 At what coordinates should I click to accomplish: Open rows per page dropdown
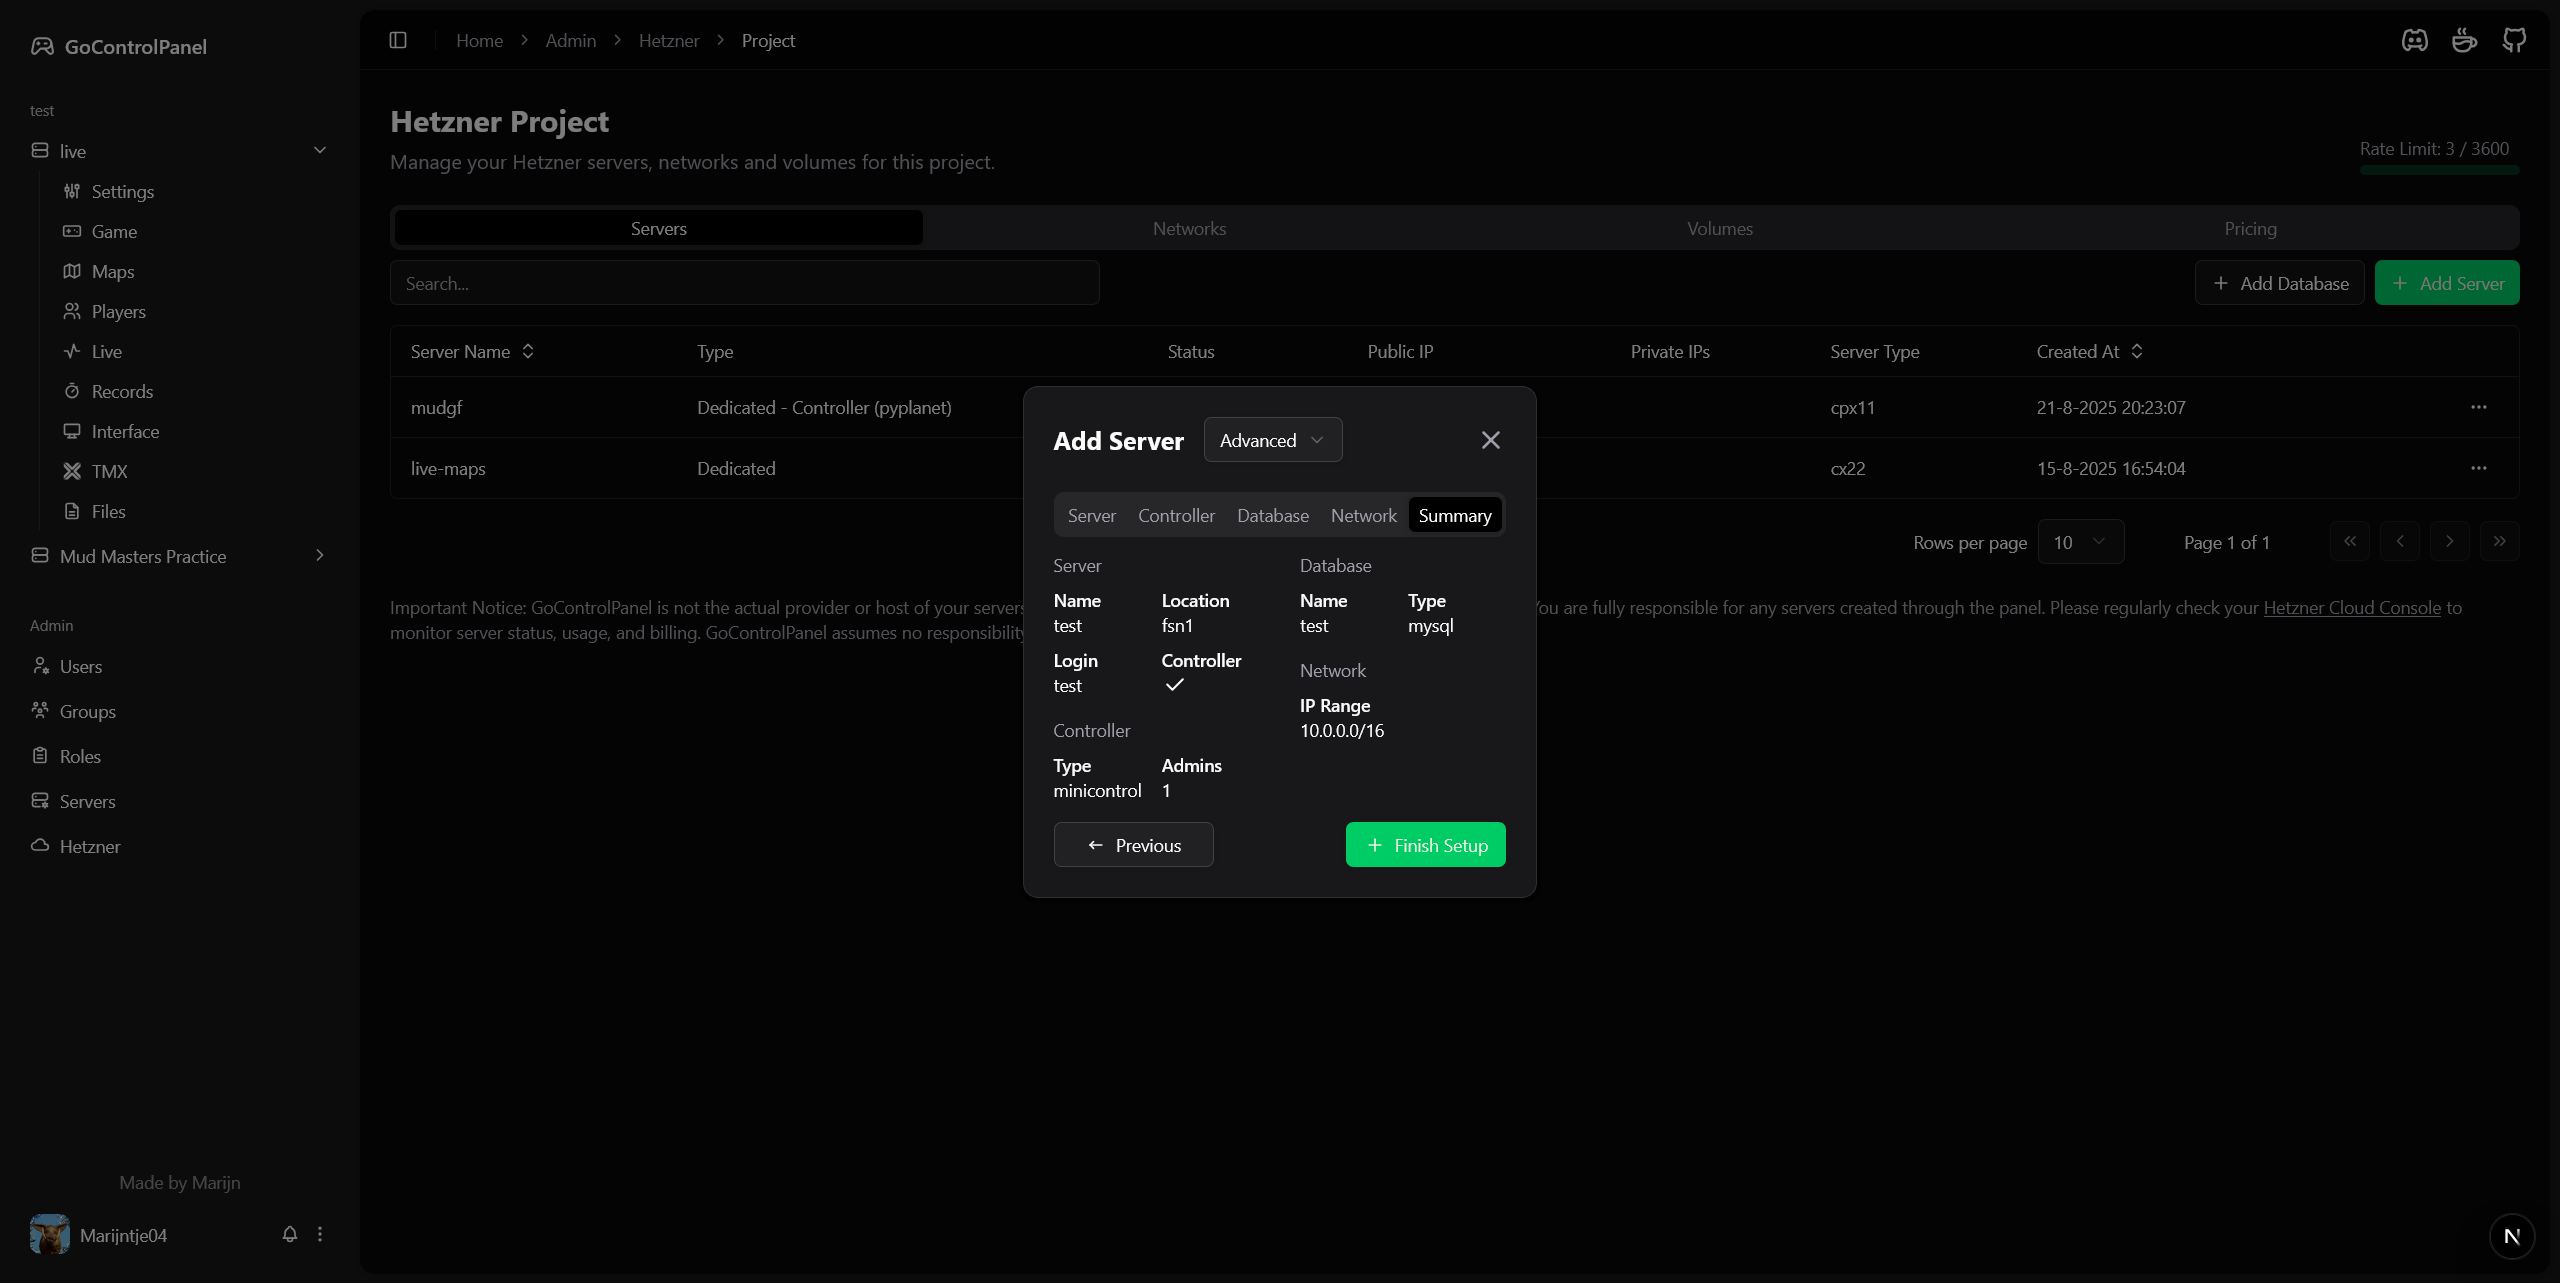(x=2080, y=542)
